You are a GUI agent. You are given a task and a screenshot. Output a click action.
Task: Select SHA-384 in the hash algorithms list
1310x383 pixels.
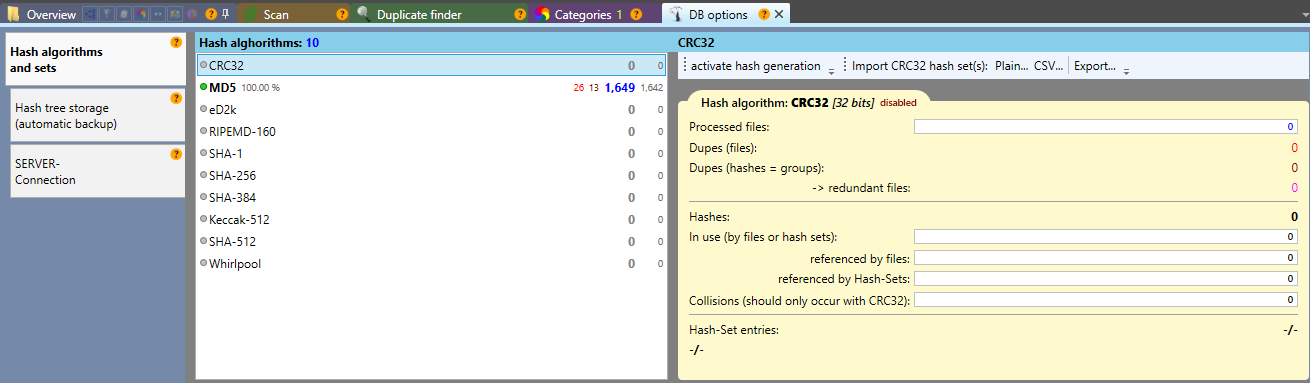431,198
